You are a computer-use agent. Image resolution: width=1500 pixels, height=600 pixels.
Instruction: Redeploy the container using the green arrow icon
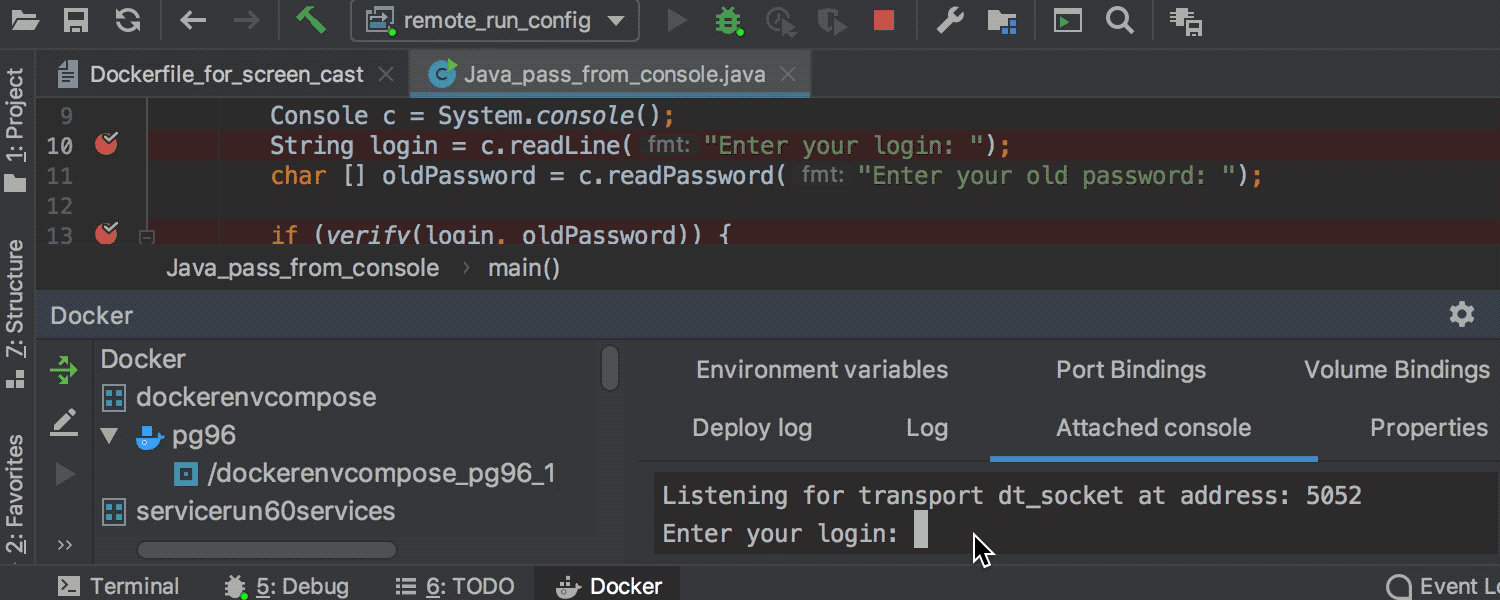click(x=64, y=370)
